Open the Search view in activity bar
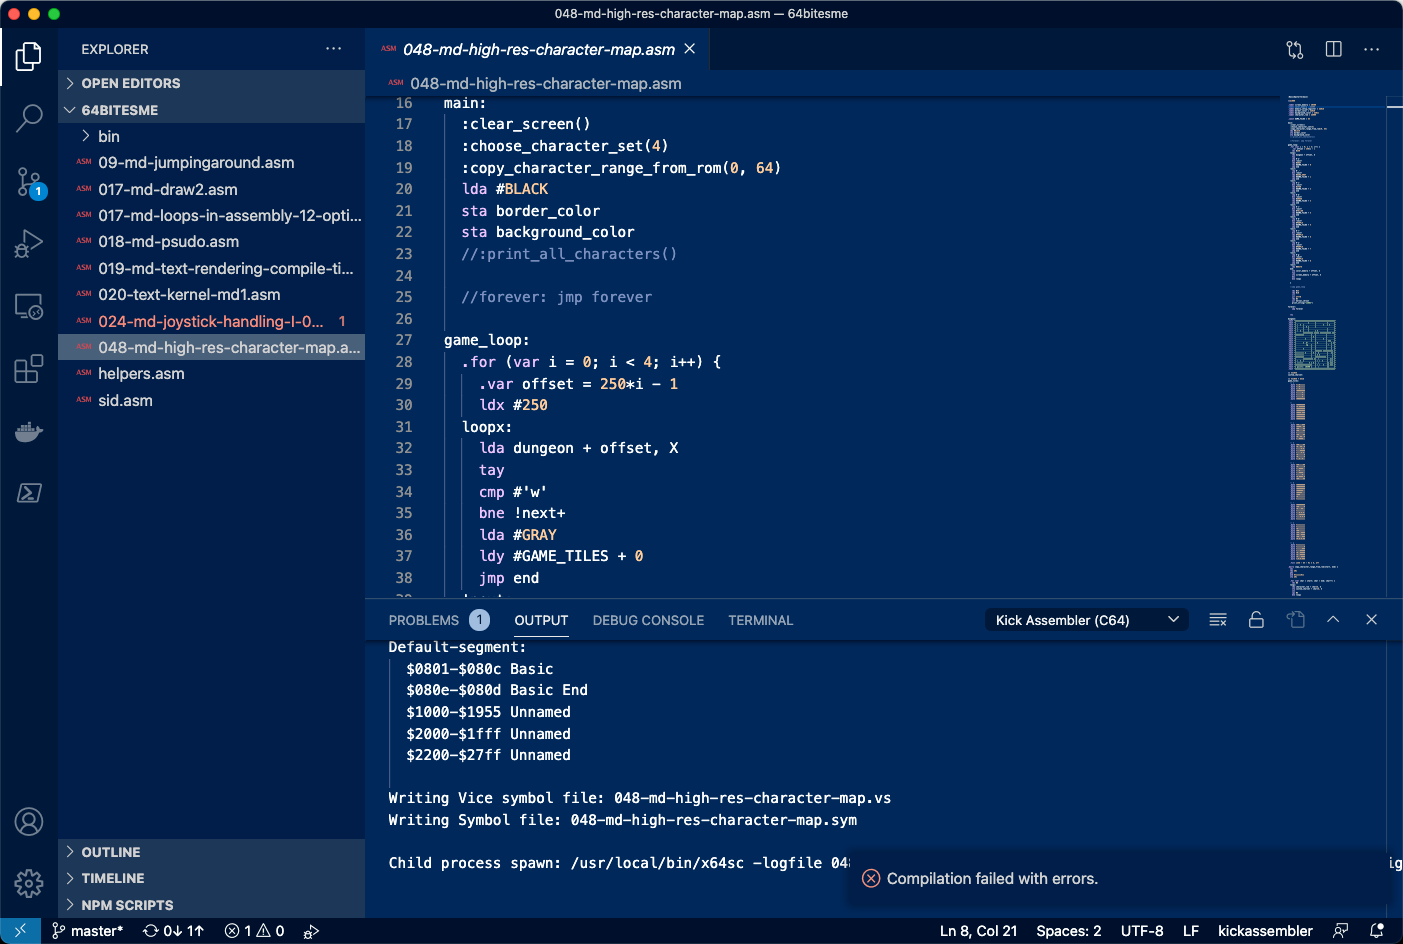This screenshot has width=1403, height=944. coord(29,118)
